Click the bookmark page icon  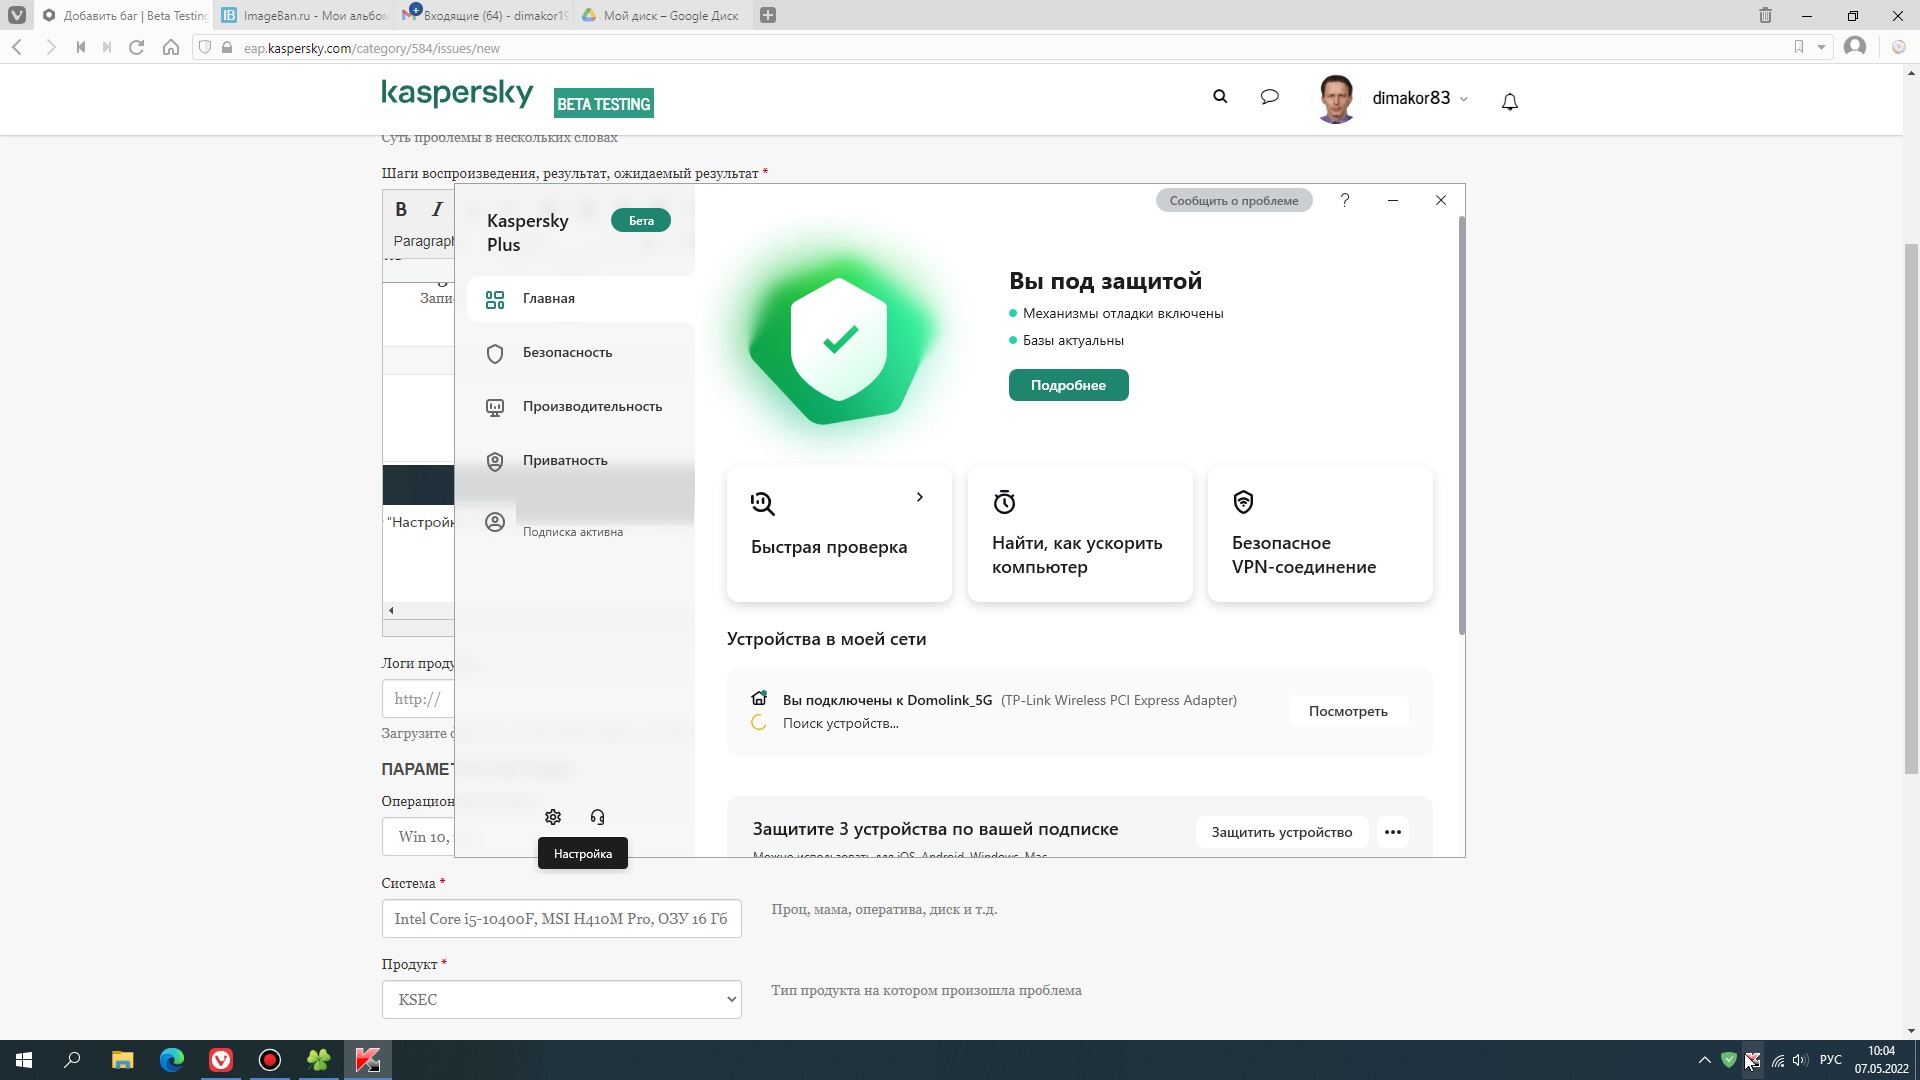point(1799,47)
